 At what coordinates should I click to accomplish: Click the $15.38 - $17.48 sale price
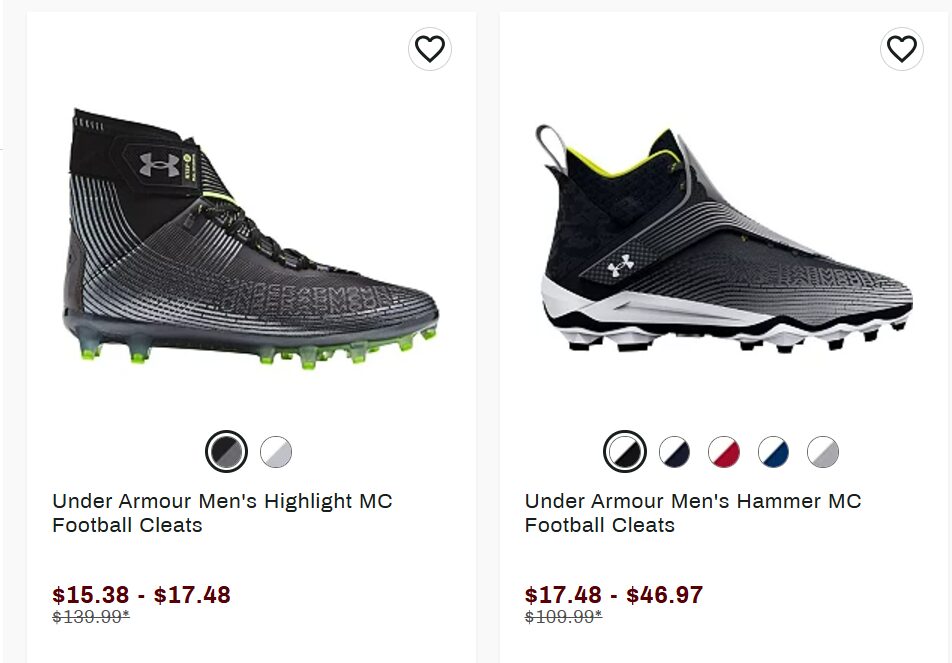[141, 595]
